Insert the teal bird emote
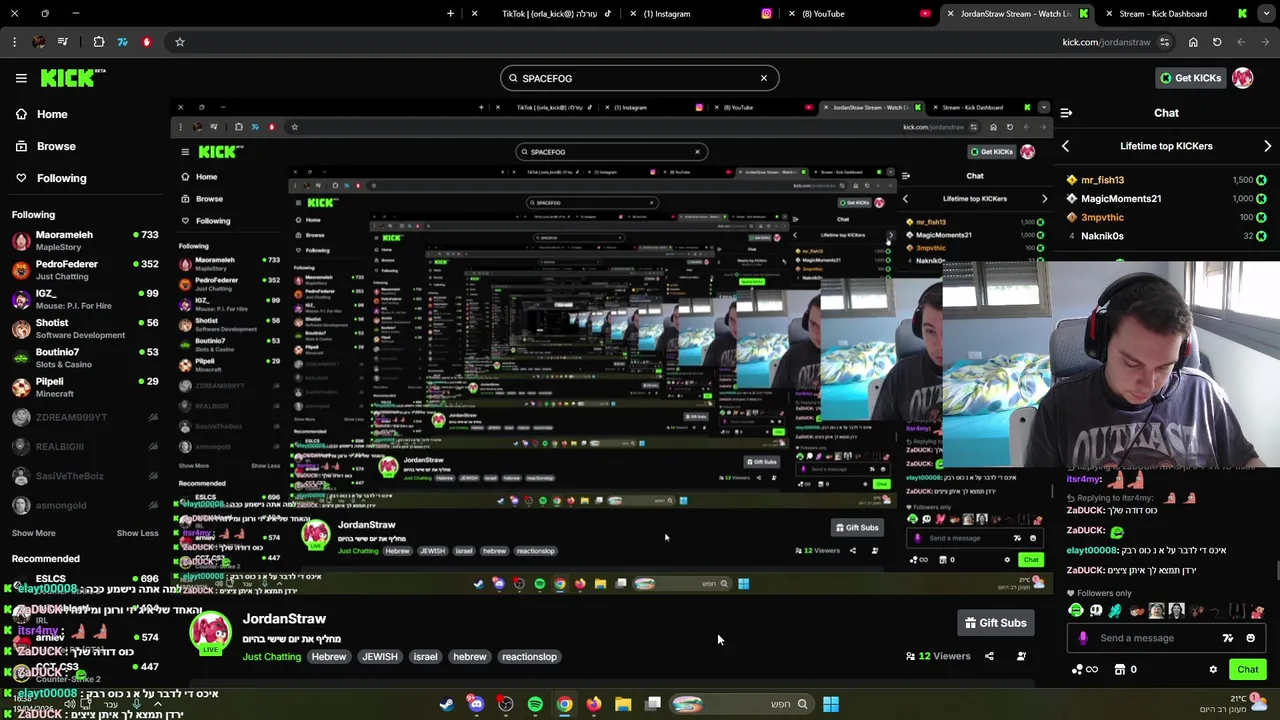This screenshot has width=1280, height=720. [1115, 611]
